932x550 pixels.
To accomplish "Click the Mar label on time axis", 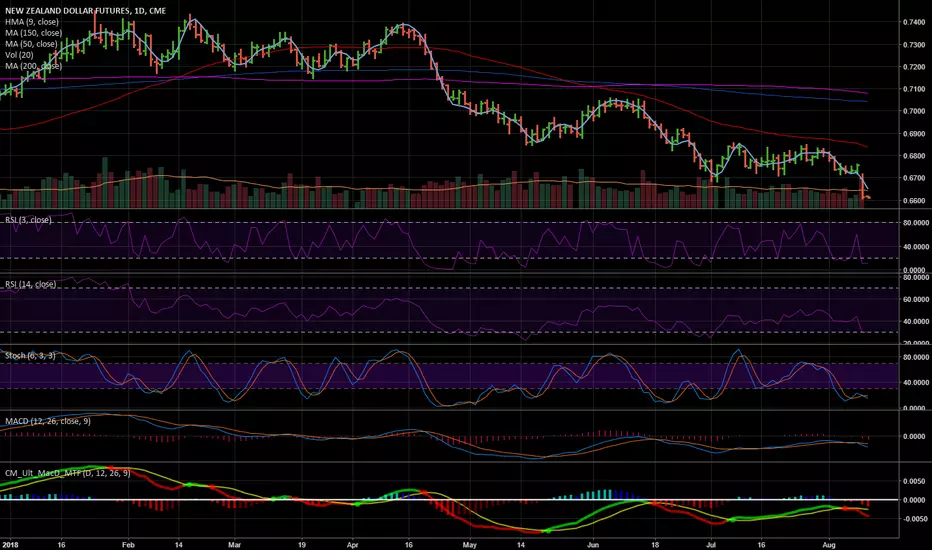I will [235, 545].
